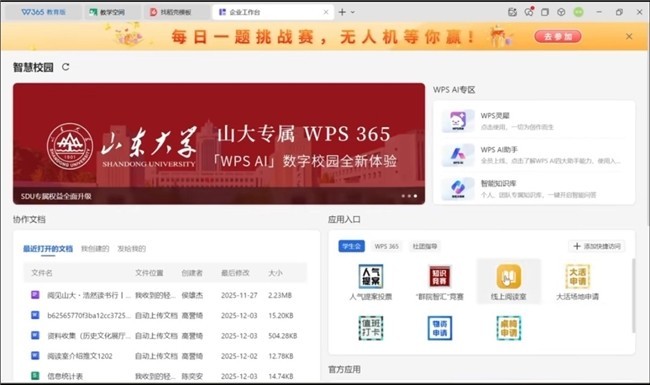Open document 信息统计表

[65, 376]
